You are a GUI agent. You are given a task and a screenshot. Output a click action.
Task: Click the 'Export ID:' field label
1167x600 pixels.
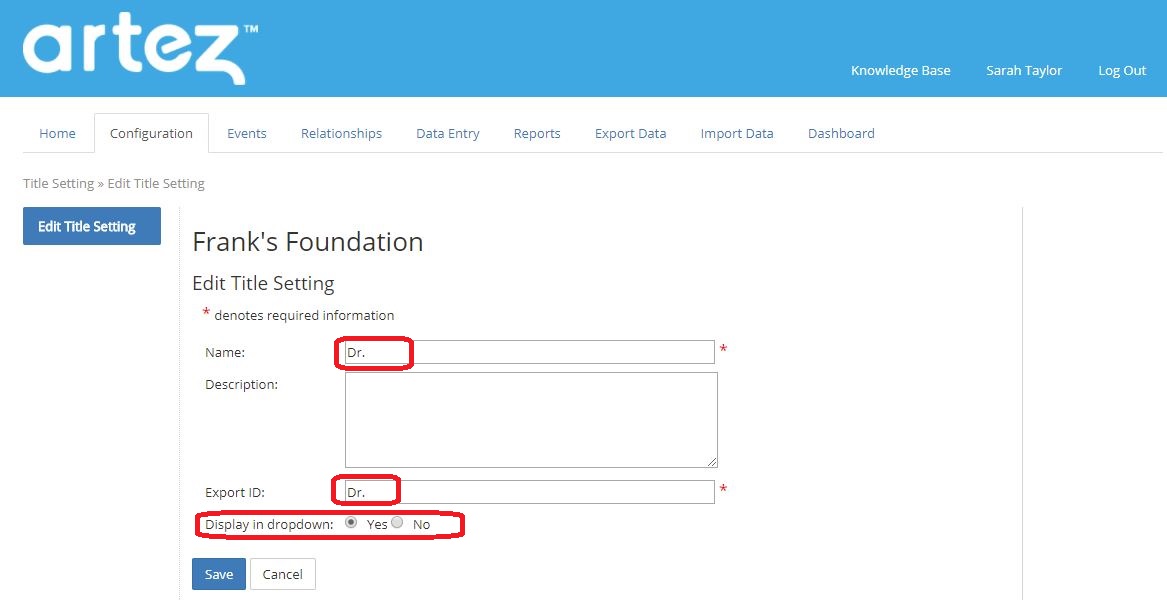[234, 493]
